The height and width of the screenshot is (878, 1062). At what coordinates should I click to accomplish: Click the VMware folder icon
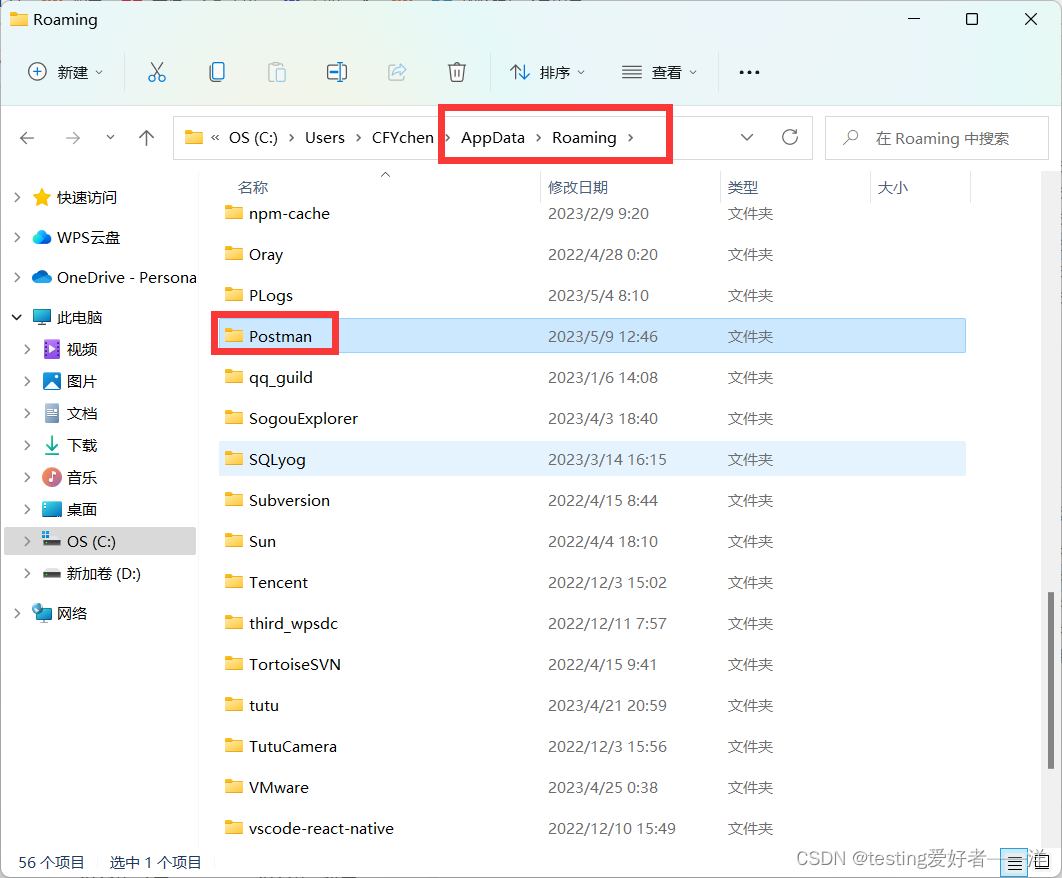point(234,787)
